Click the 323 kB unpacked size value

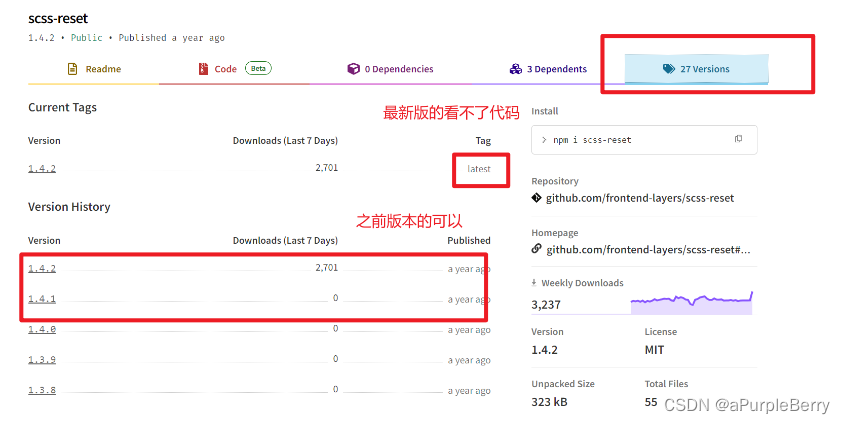[x=549, y=402]
